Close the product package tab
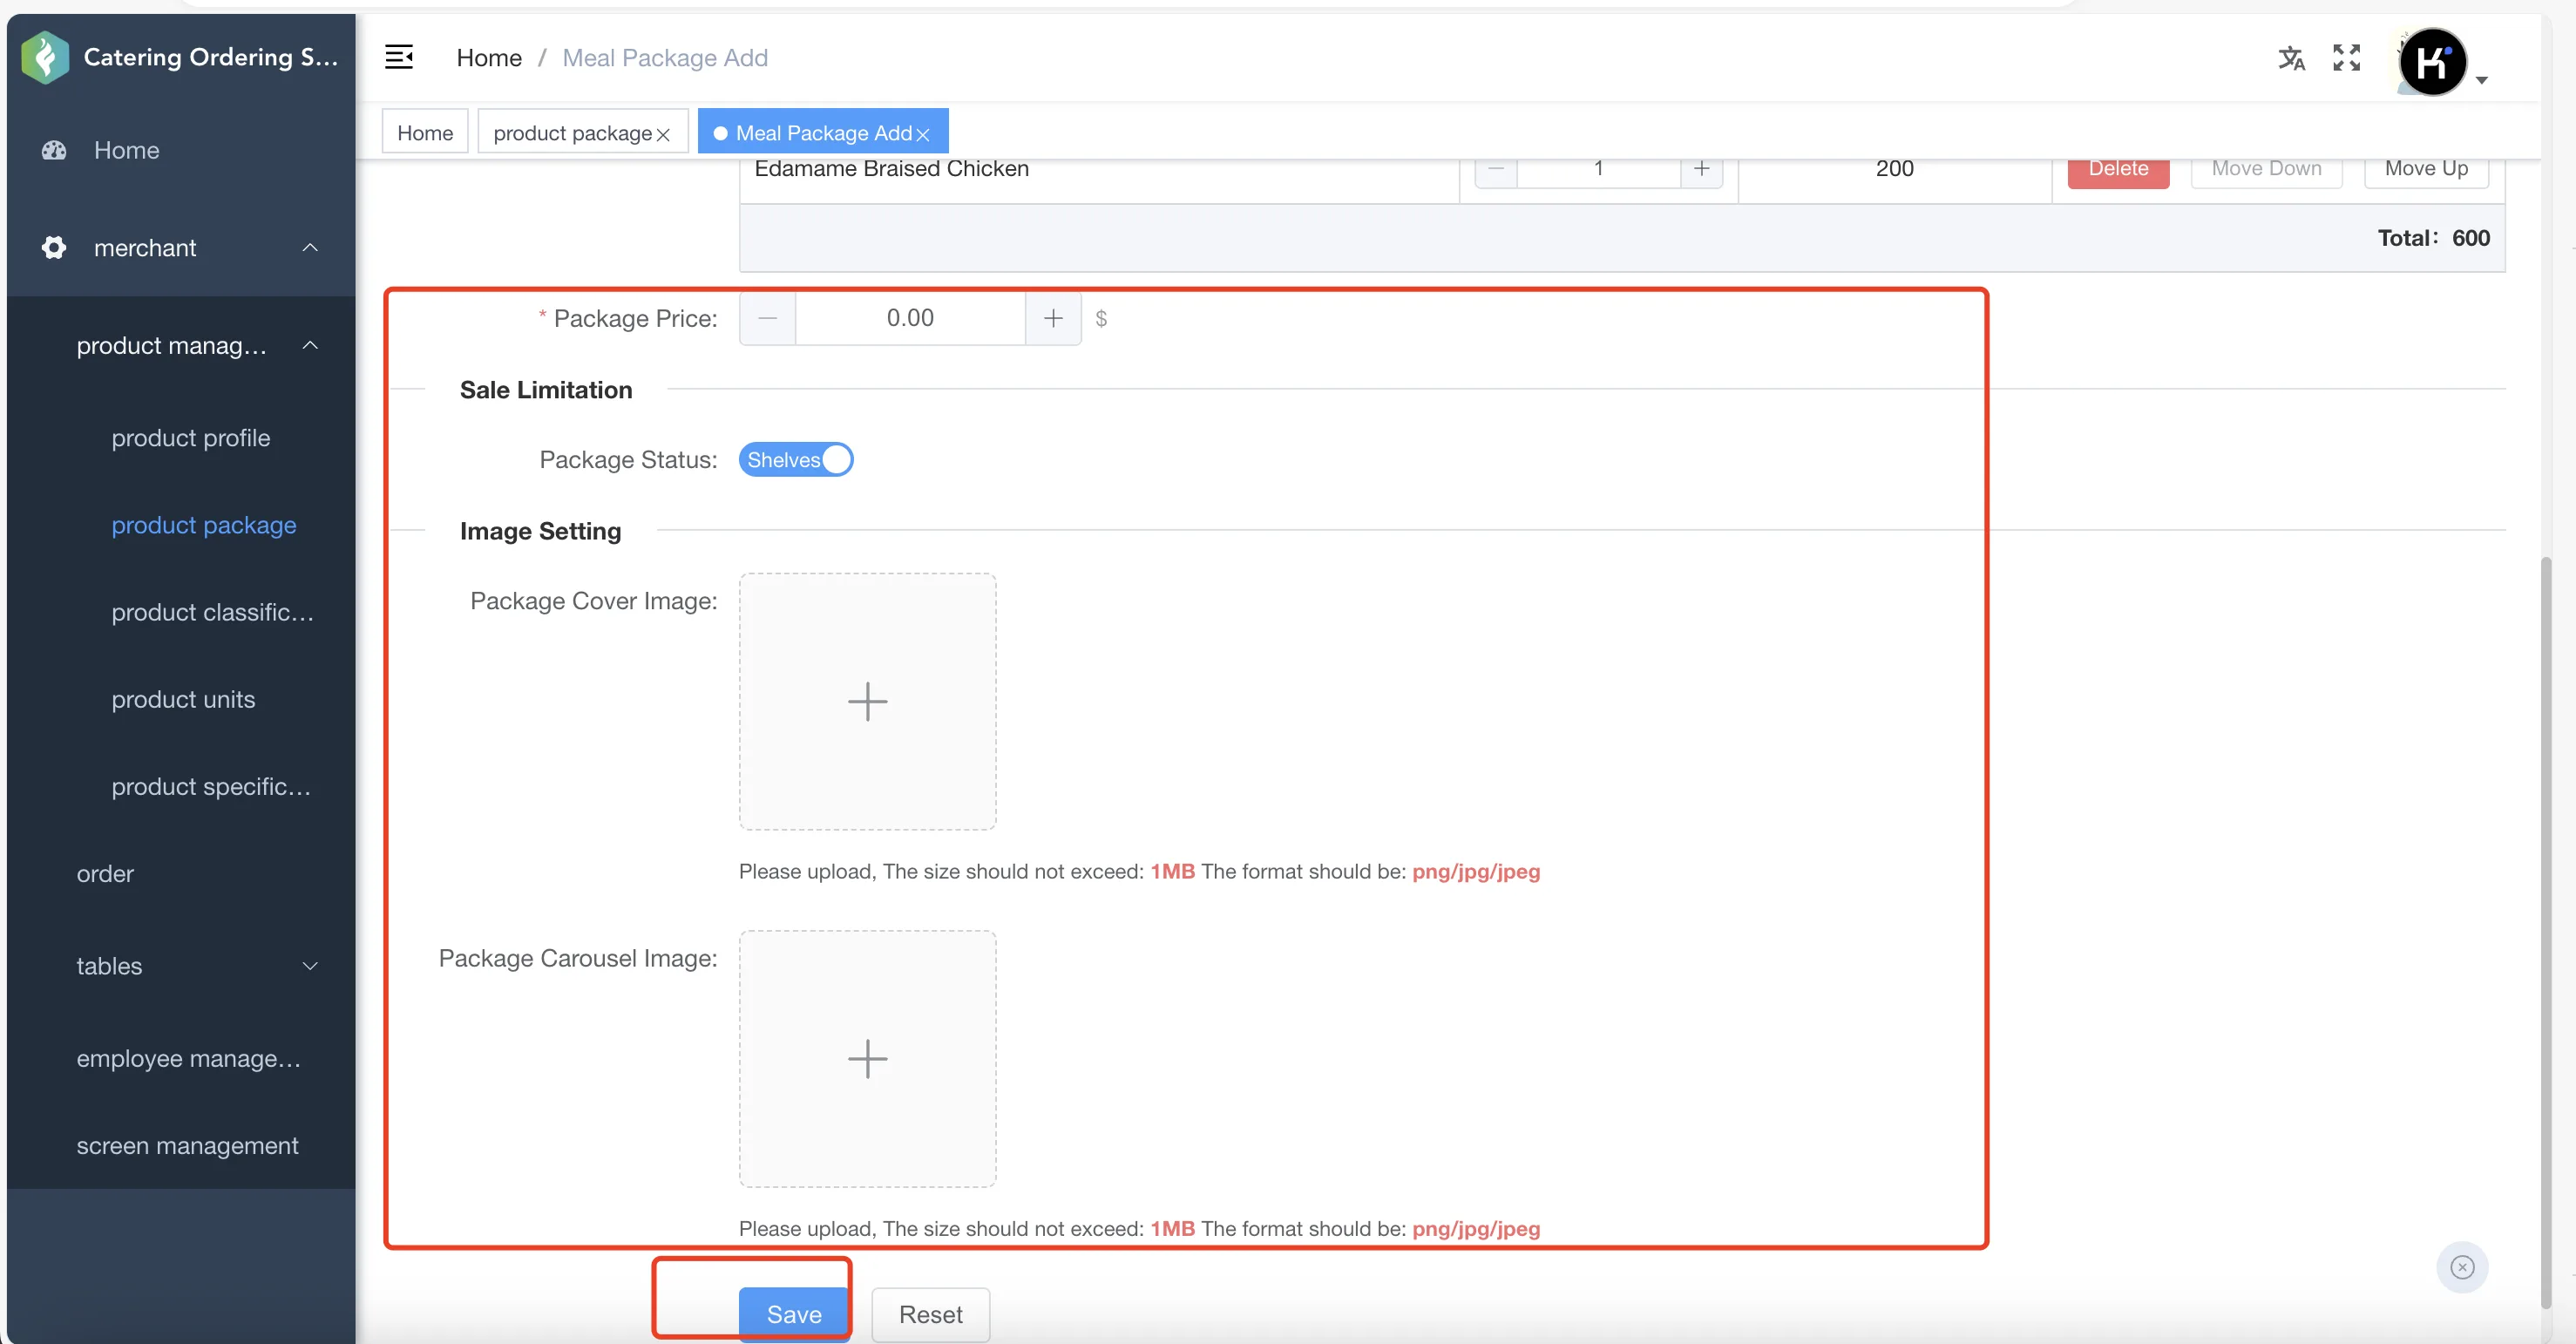2576x1344 pixels. tap(663, 134)
